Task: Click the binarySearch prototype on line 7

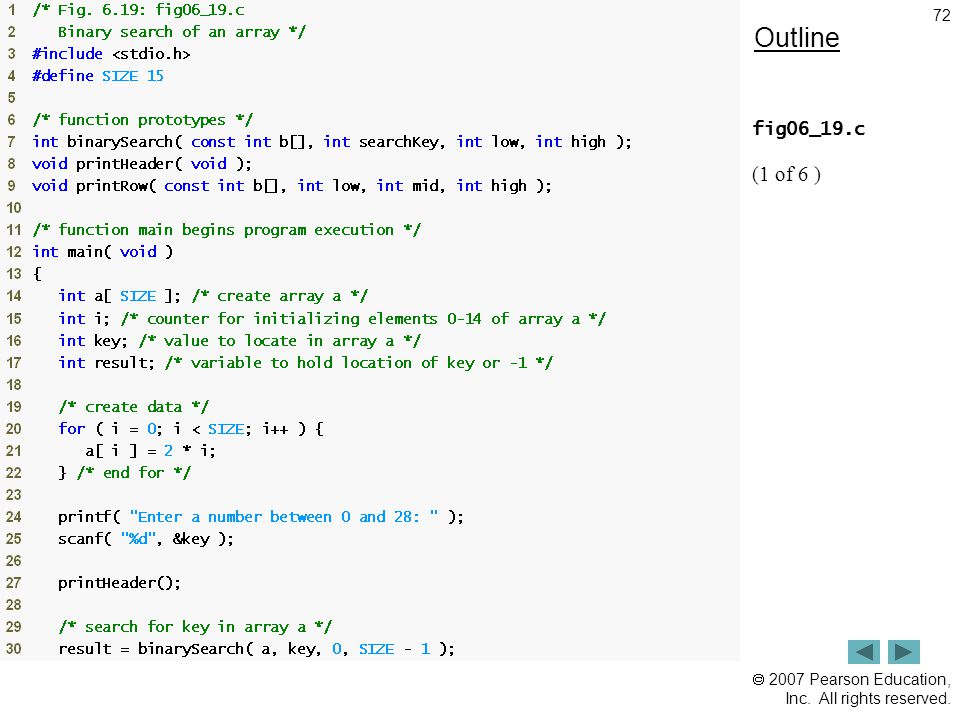Action: point(332,142)
